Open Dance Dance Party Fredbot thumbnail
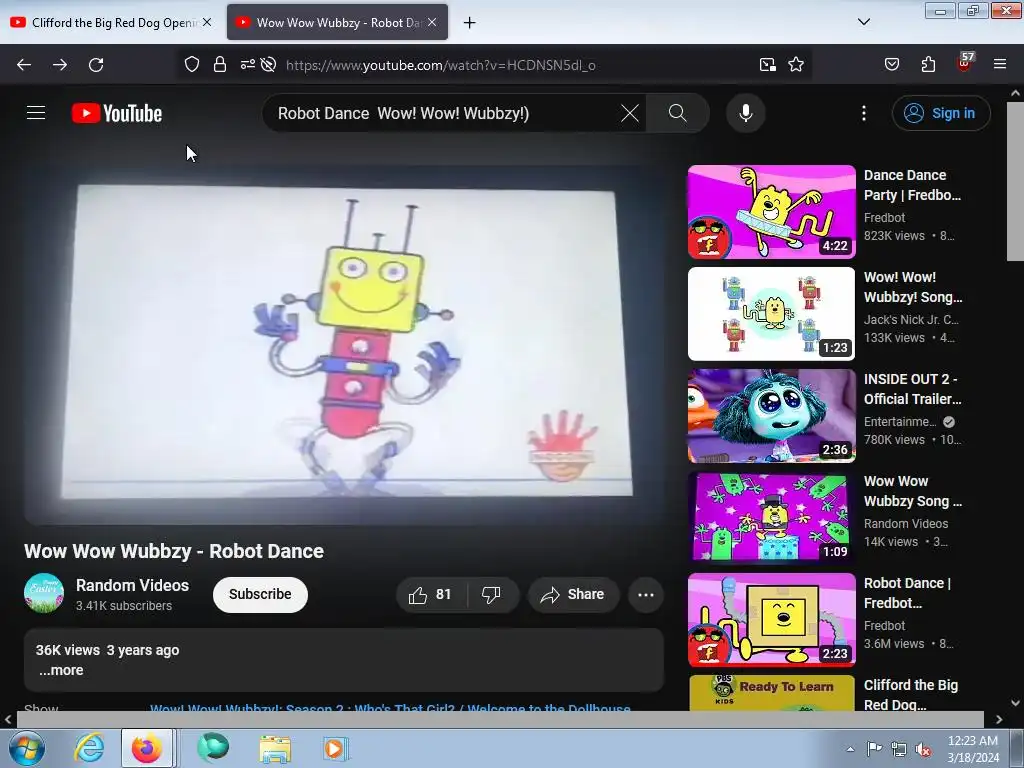This screenshot has width=1024, height=768. (x=771, y=212)
